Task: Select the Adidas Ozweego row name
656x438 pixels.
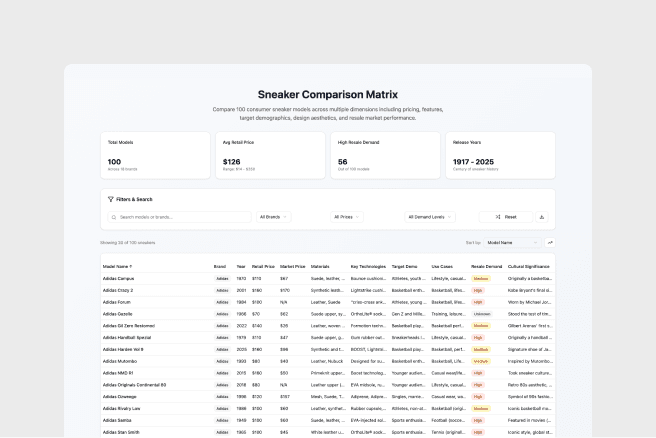Action: pos(120,397)
